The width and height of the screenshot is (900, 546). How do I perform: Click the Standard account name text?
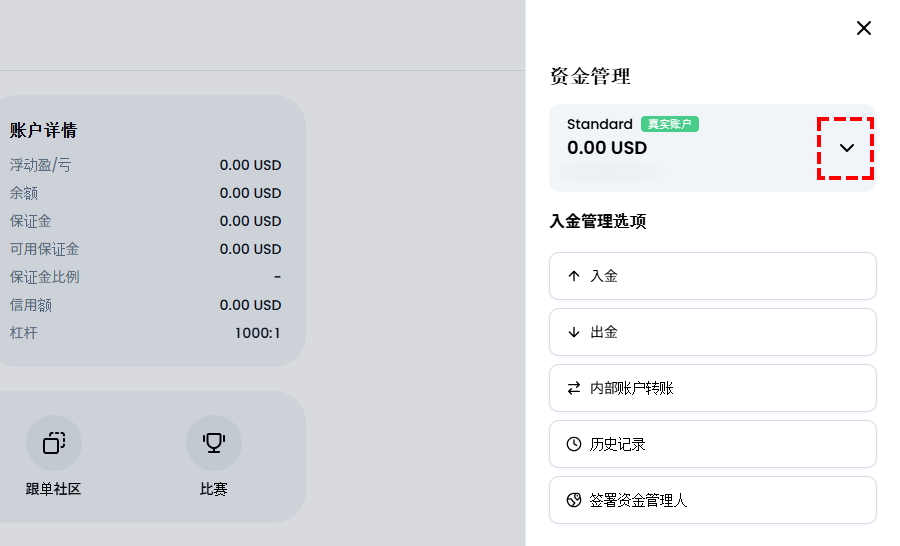599,124
